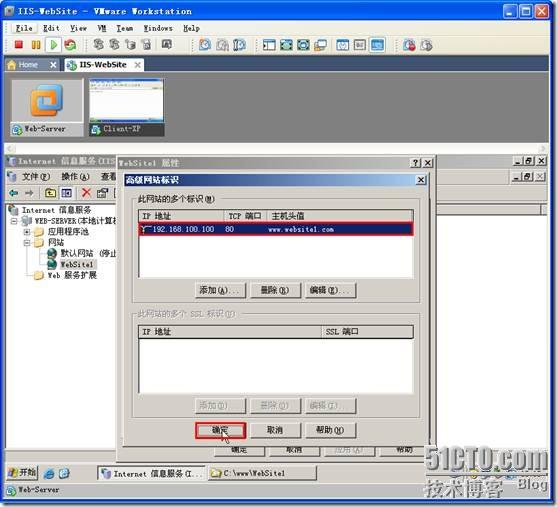Click the yellow Suspend toolbar icon
The height and width of the screenshot is (507, 557).
(x=36, y=45)
